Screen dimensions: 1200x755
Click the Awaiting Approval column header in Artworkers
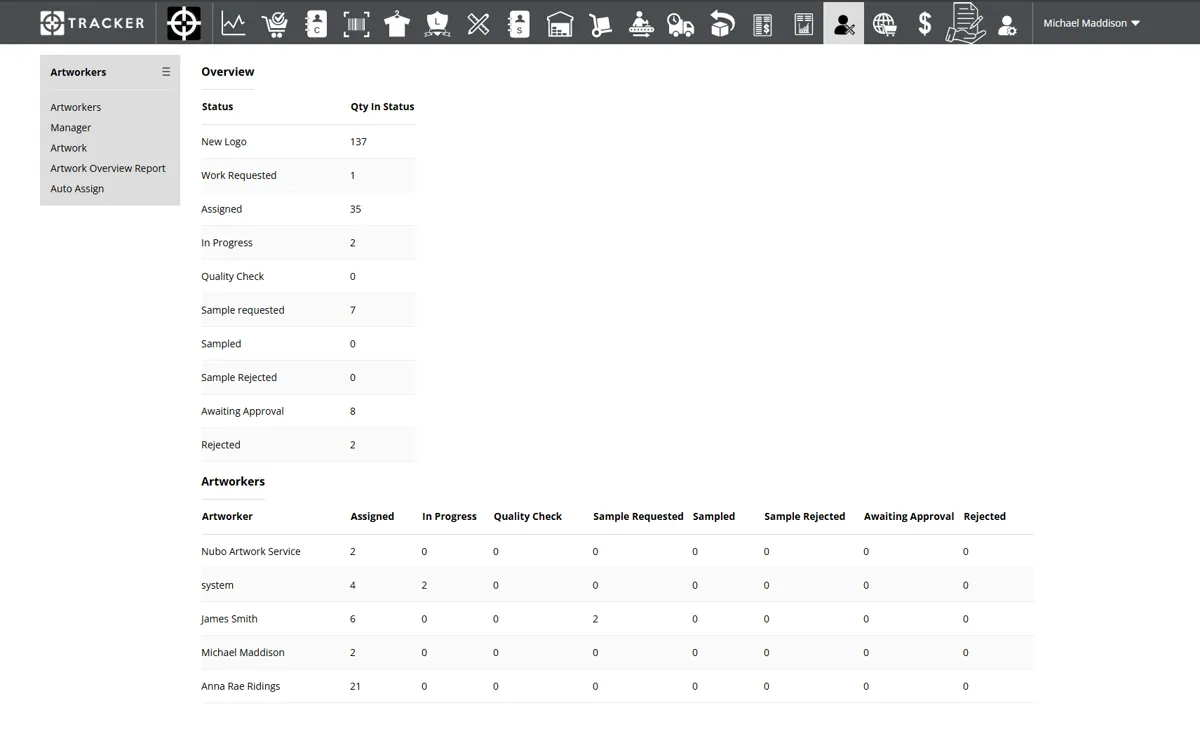pos(909,516)
